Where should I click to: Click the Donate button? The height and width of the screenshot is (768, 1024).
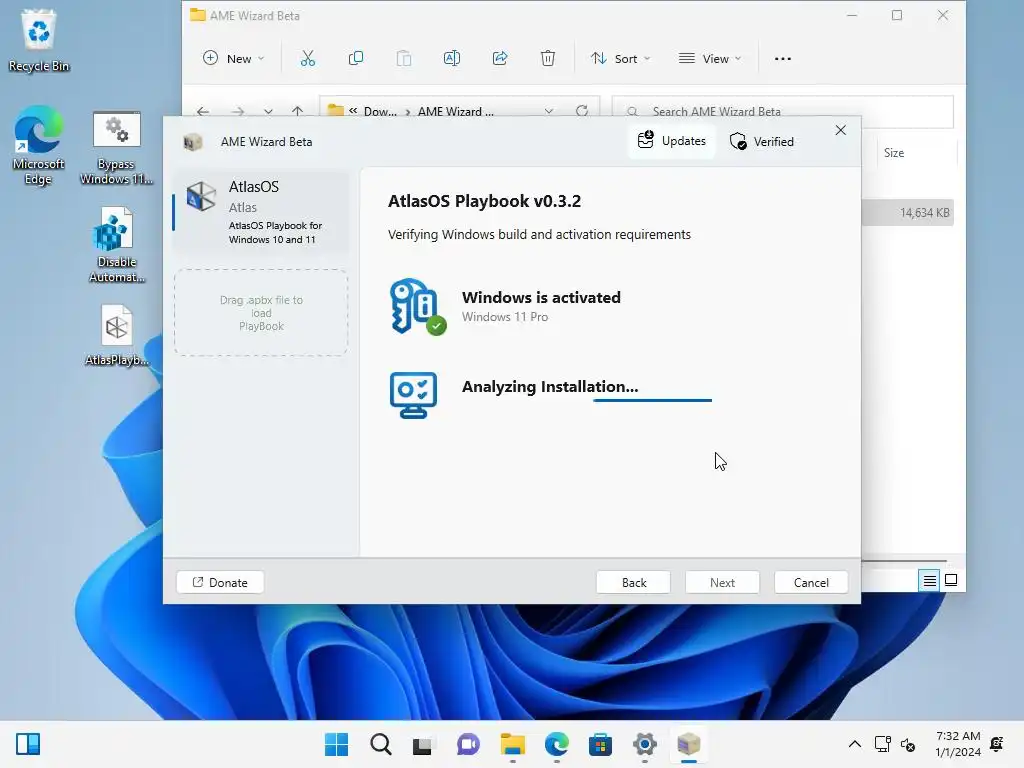tap(220, 583)
